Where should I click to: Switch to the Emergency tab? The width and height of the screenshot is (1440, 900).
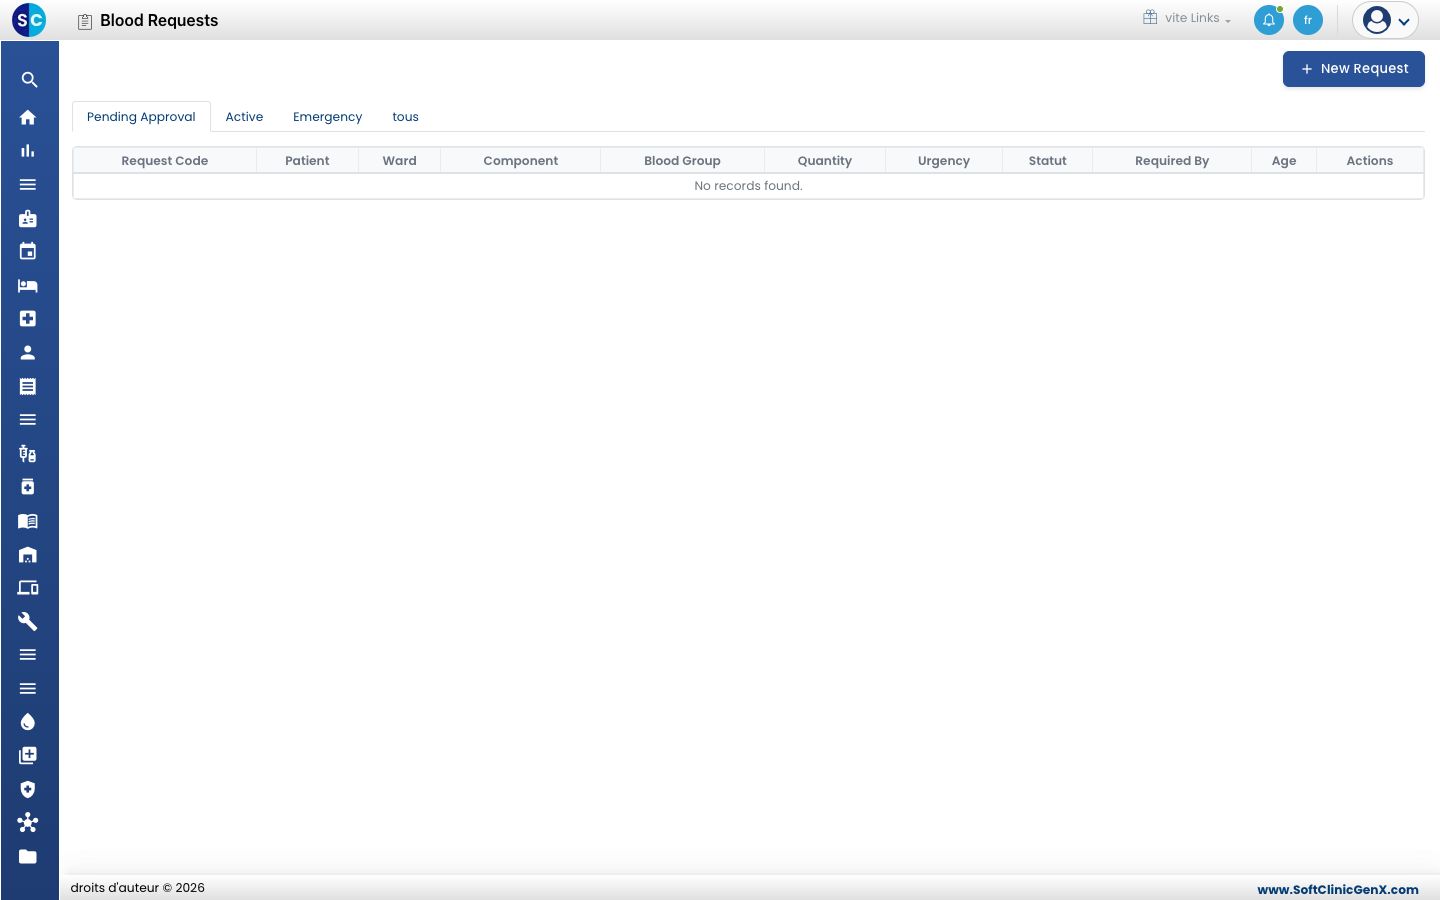(x=328, y=117)
